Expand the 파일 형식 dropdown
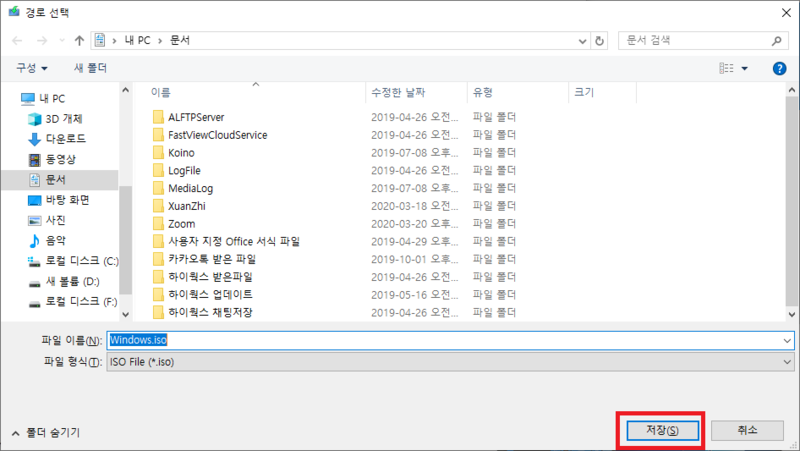The height and width of the screenshot is (451, 800). [787, 361]
